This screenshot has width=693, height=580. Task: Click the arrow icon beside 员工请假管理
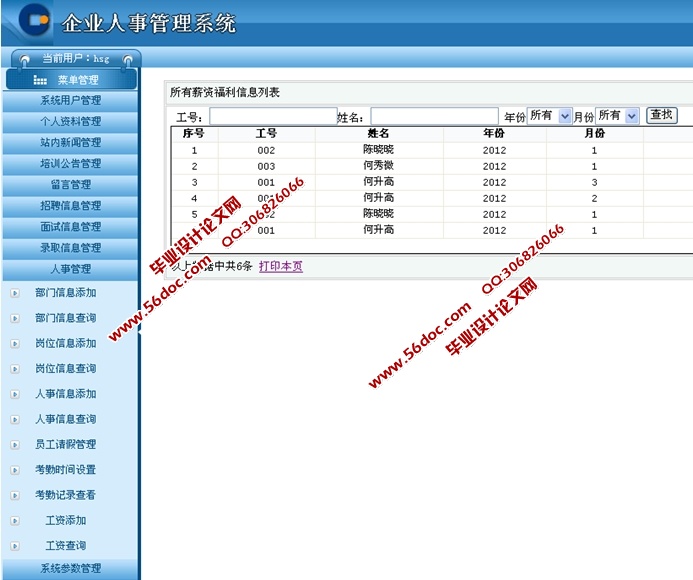pyautogui.click(x=14, y=445)
